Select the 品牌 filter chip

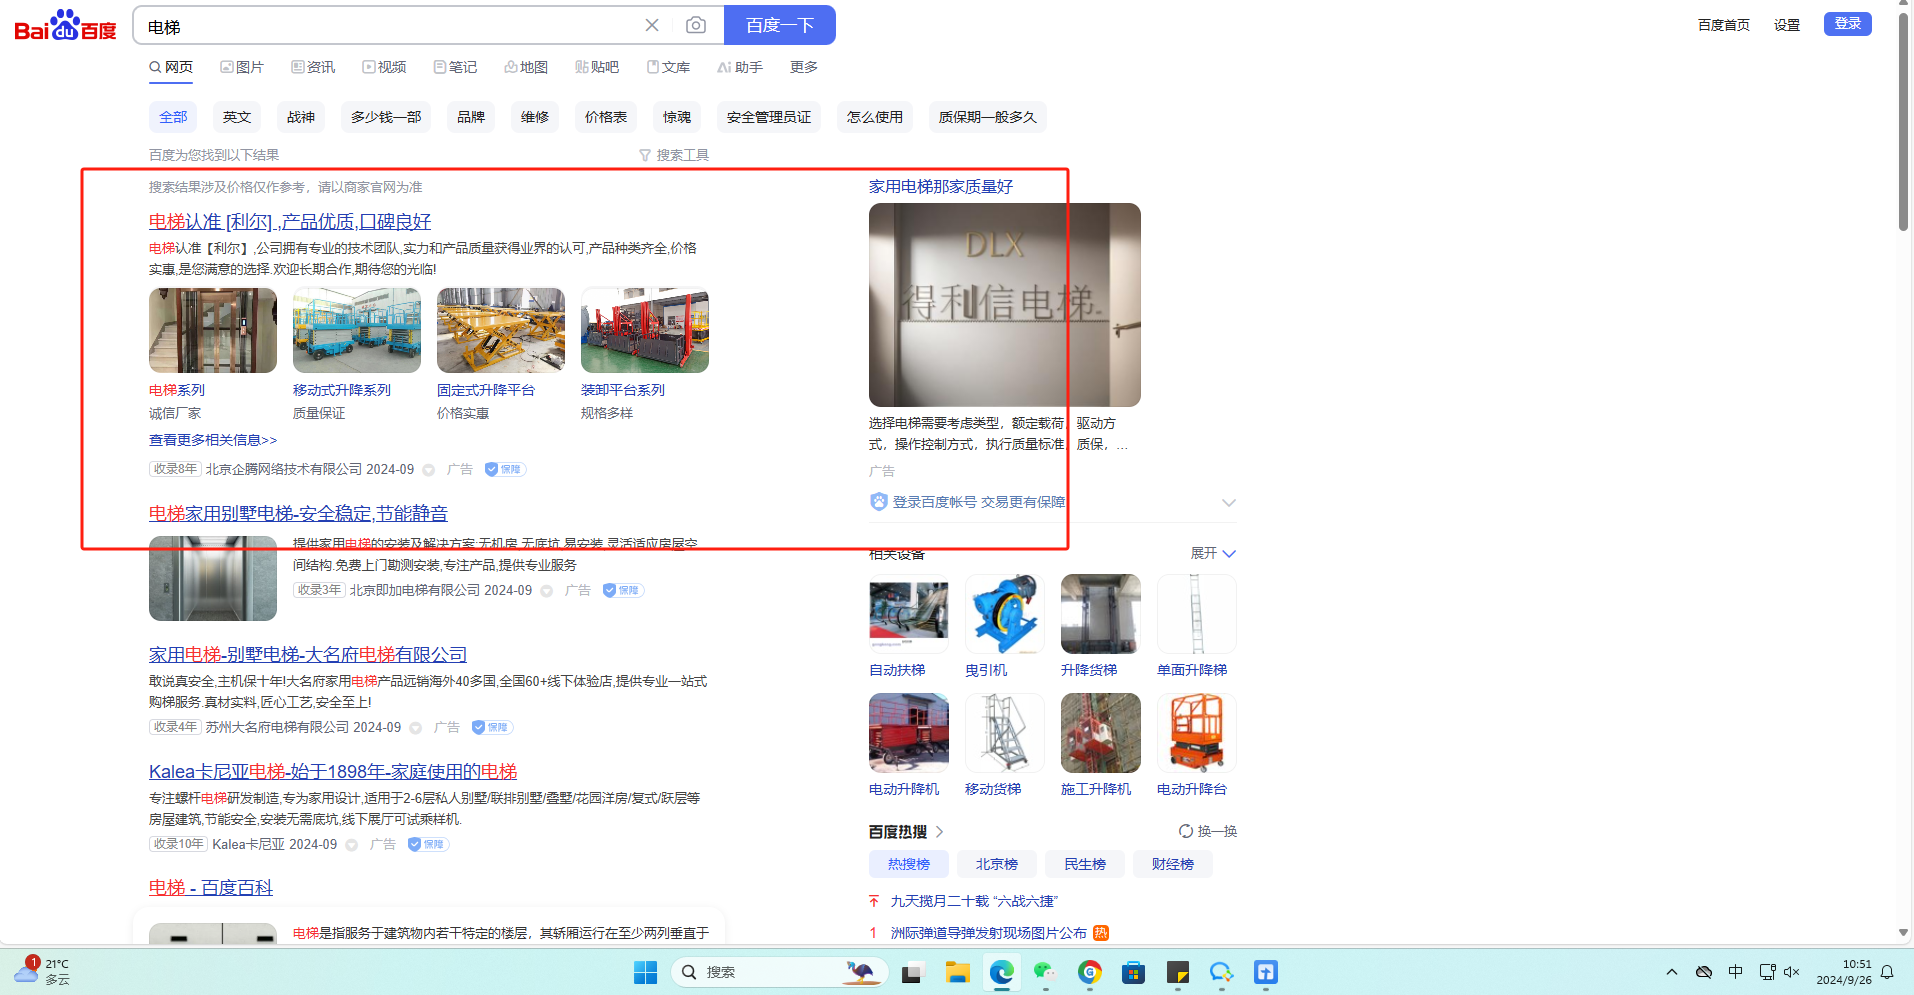coord(471,117)
